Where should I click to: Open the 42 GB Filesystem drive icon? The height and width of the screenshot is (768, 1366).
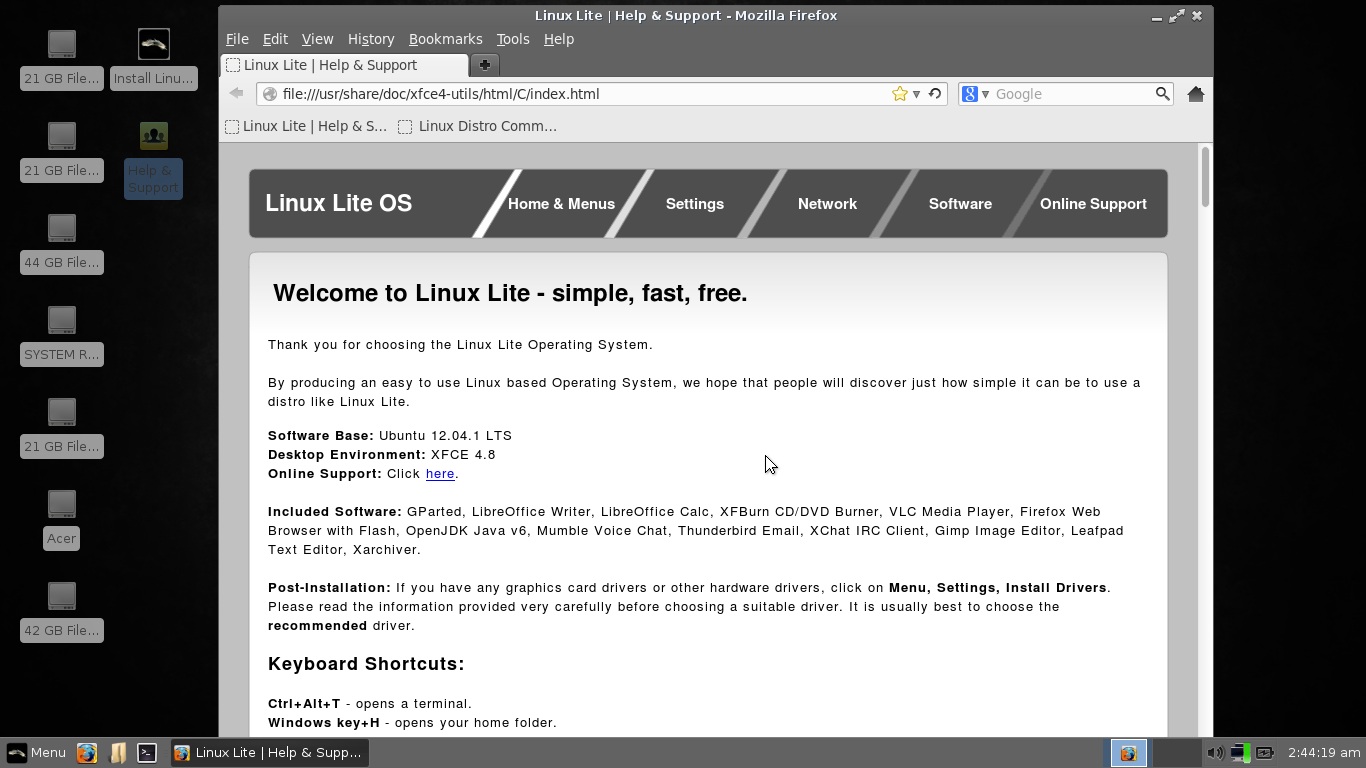pos(62,612)
